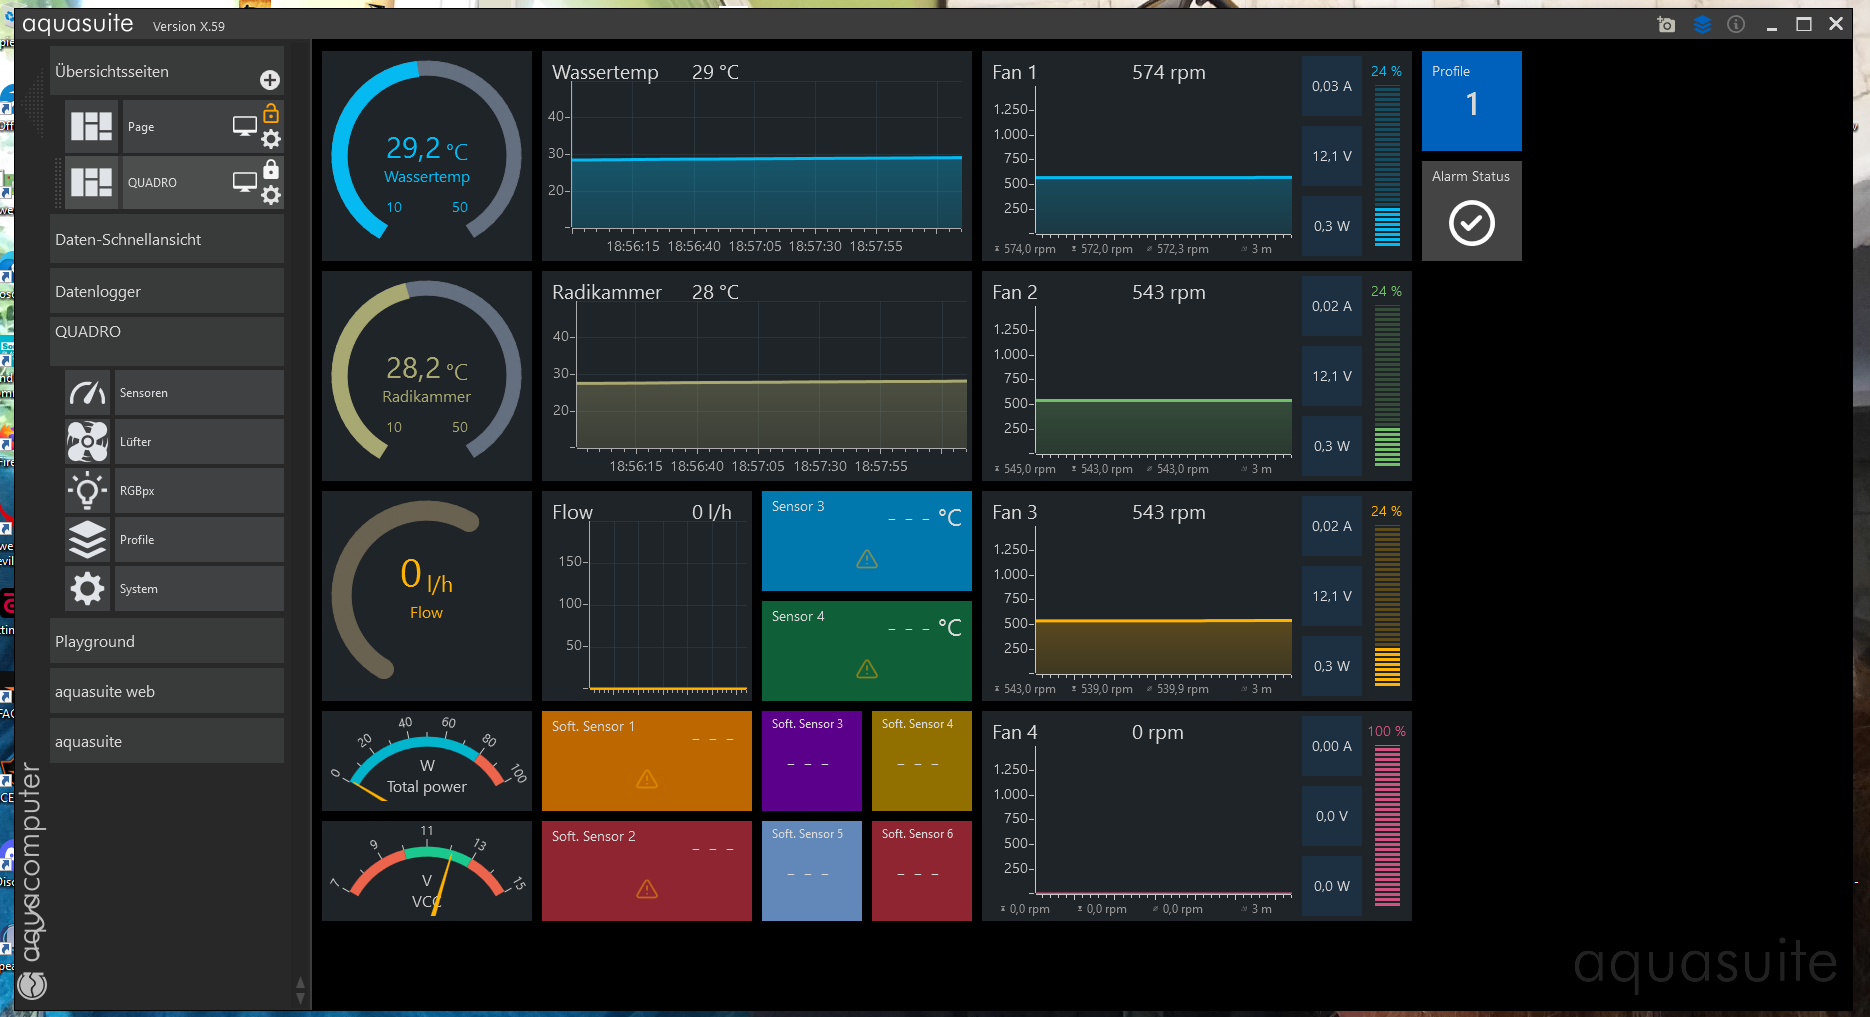
Task: Select the red Soft. Sensor 6 tile
Action: point(922,871)
